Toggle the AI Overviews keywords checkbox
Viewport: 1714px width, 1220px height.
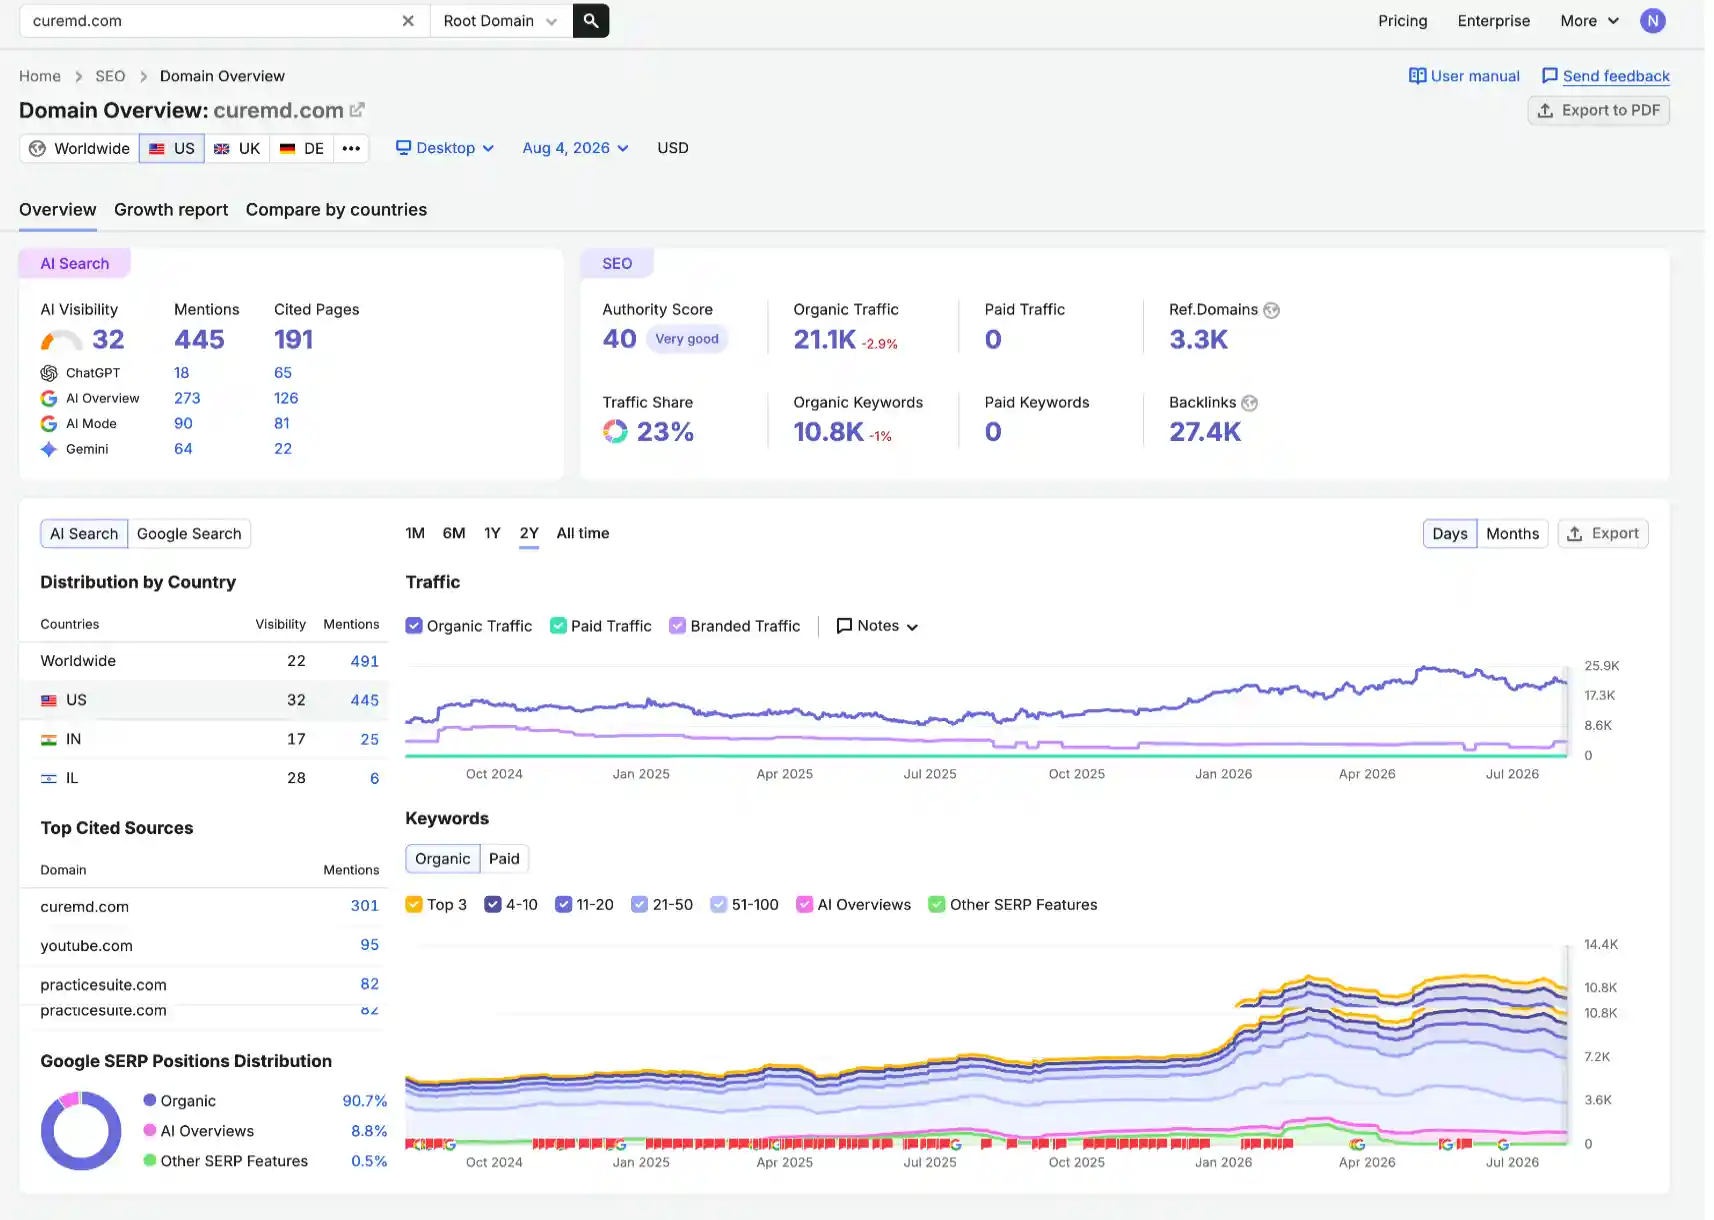pos(804,905)
